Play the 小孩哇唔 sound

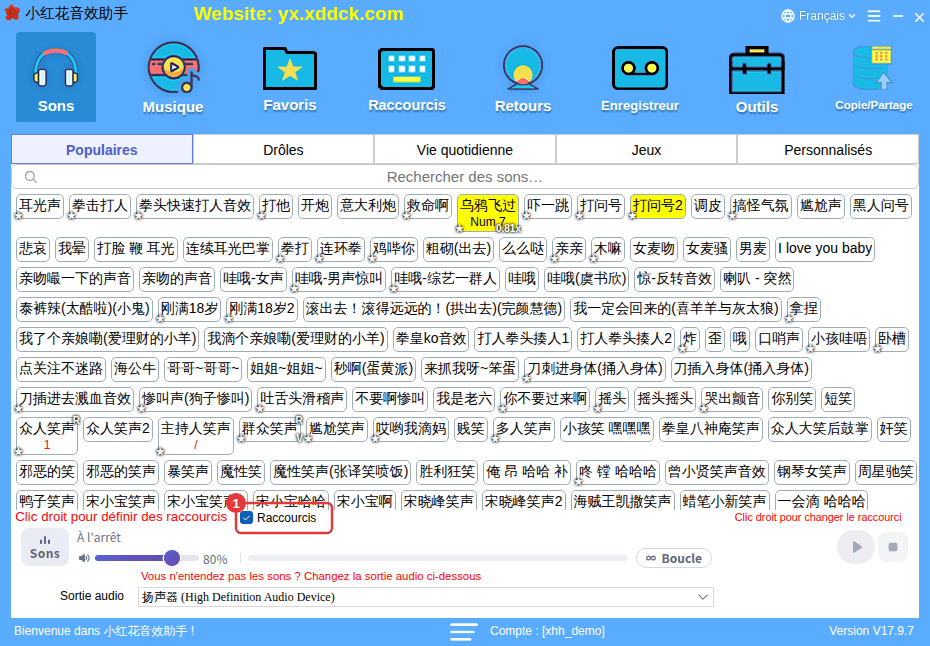tap(839, 339)
